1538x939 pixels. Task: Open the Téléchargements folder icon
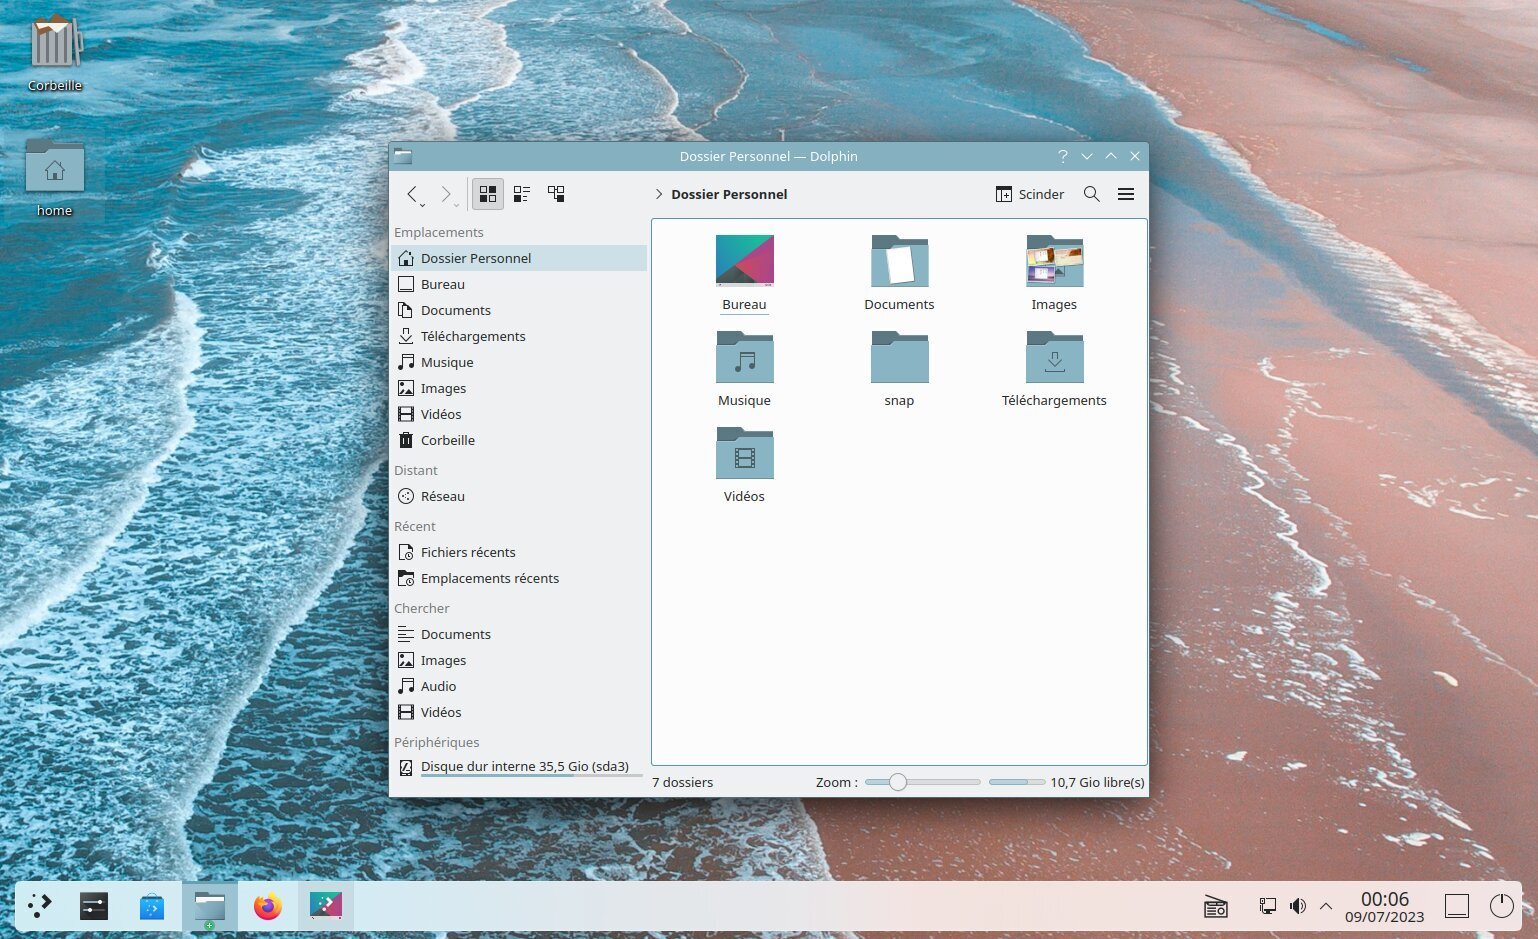pyautogui.click(x=1054, y=358)
